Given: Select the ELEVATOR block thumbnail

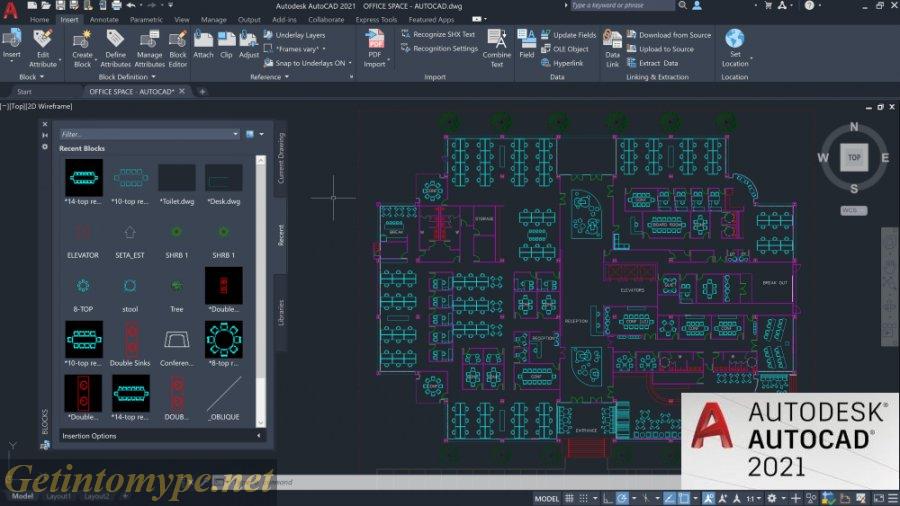Looking at the screenshot, I should point(83,232).
